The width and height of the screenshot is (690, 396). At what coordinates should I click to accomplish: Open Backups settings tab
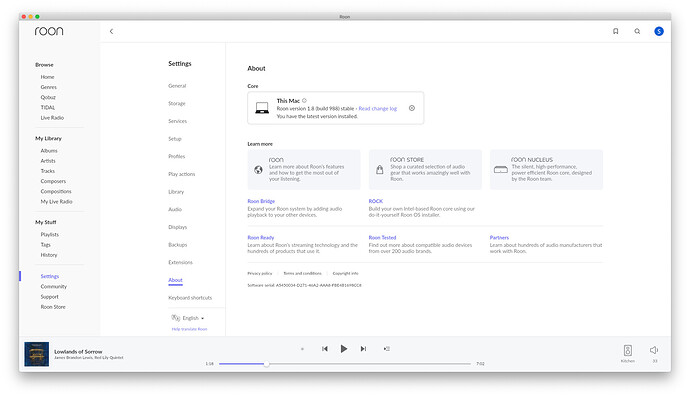point(177,245)
